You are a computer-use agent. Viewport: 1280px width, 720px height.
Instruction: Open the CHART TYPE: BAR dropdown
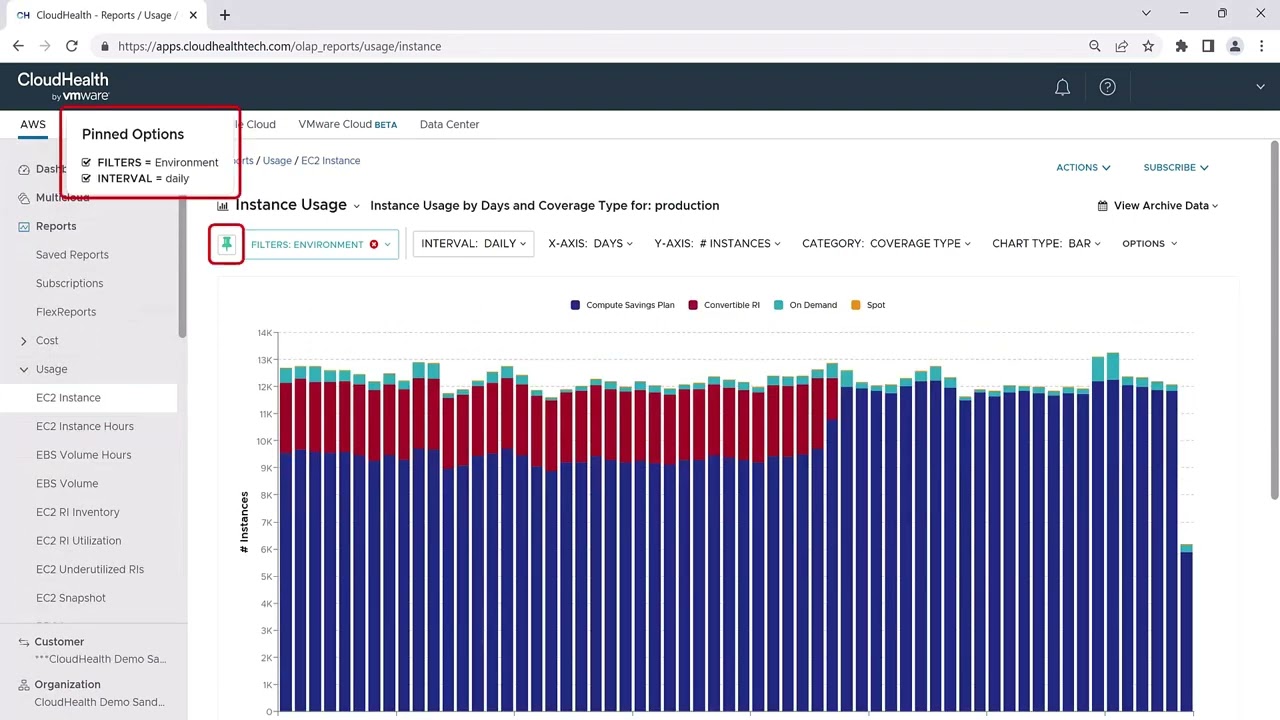click(1046, 244)
